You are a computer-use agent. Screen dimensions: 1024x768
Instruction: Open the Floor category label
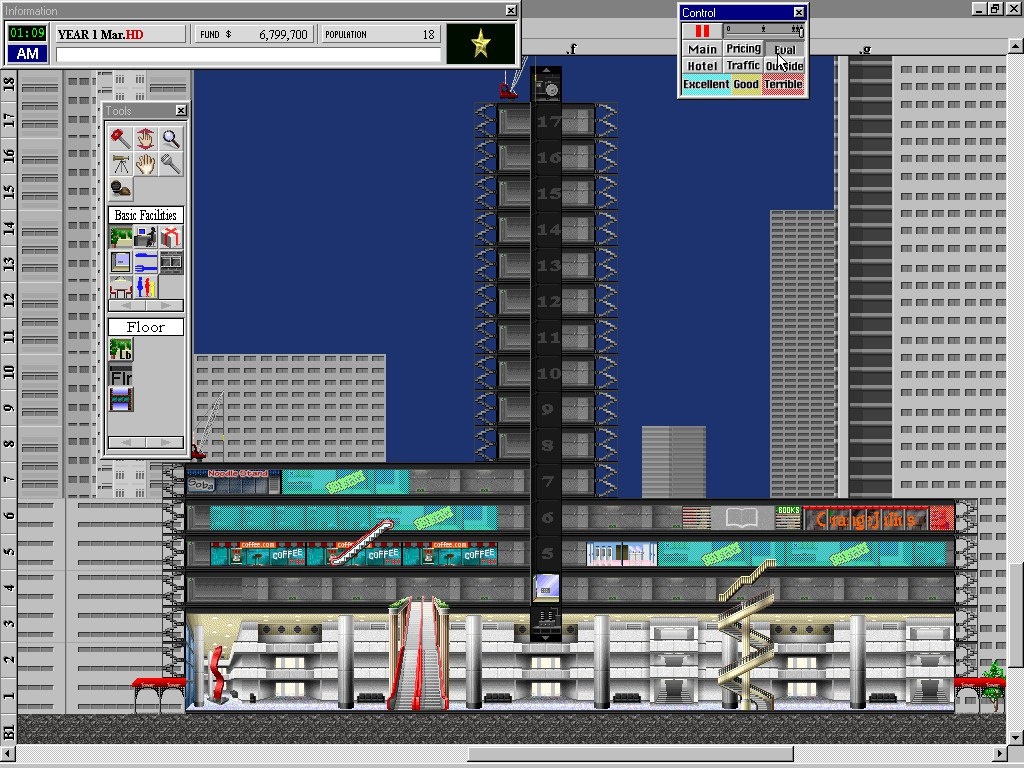[146, 327]
